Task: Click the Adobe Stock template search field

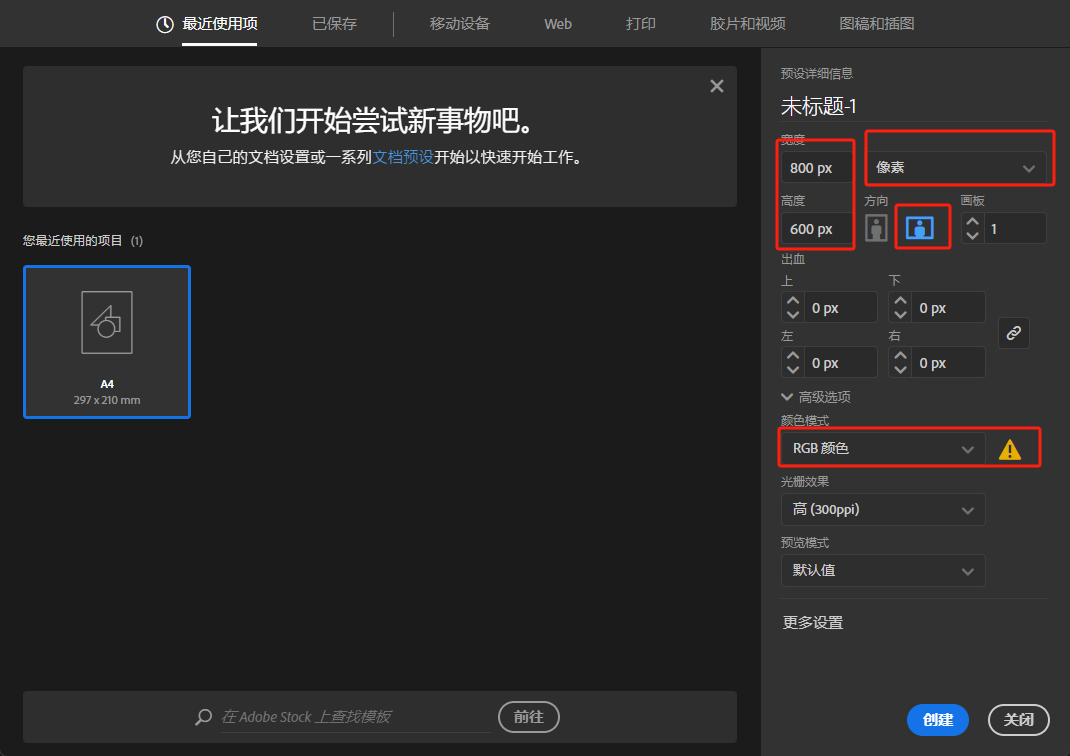Action: (356, 717)
